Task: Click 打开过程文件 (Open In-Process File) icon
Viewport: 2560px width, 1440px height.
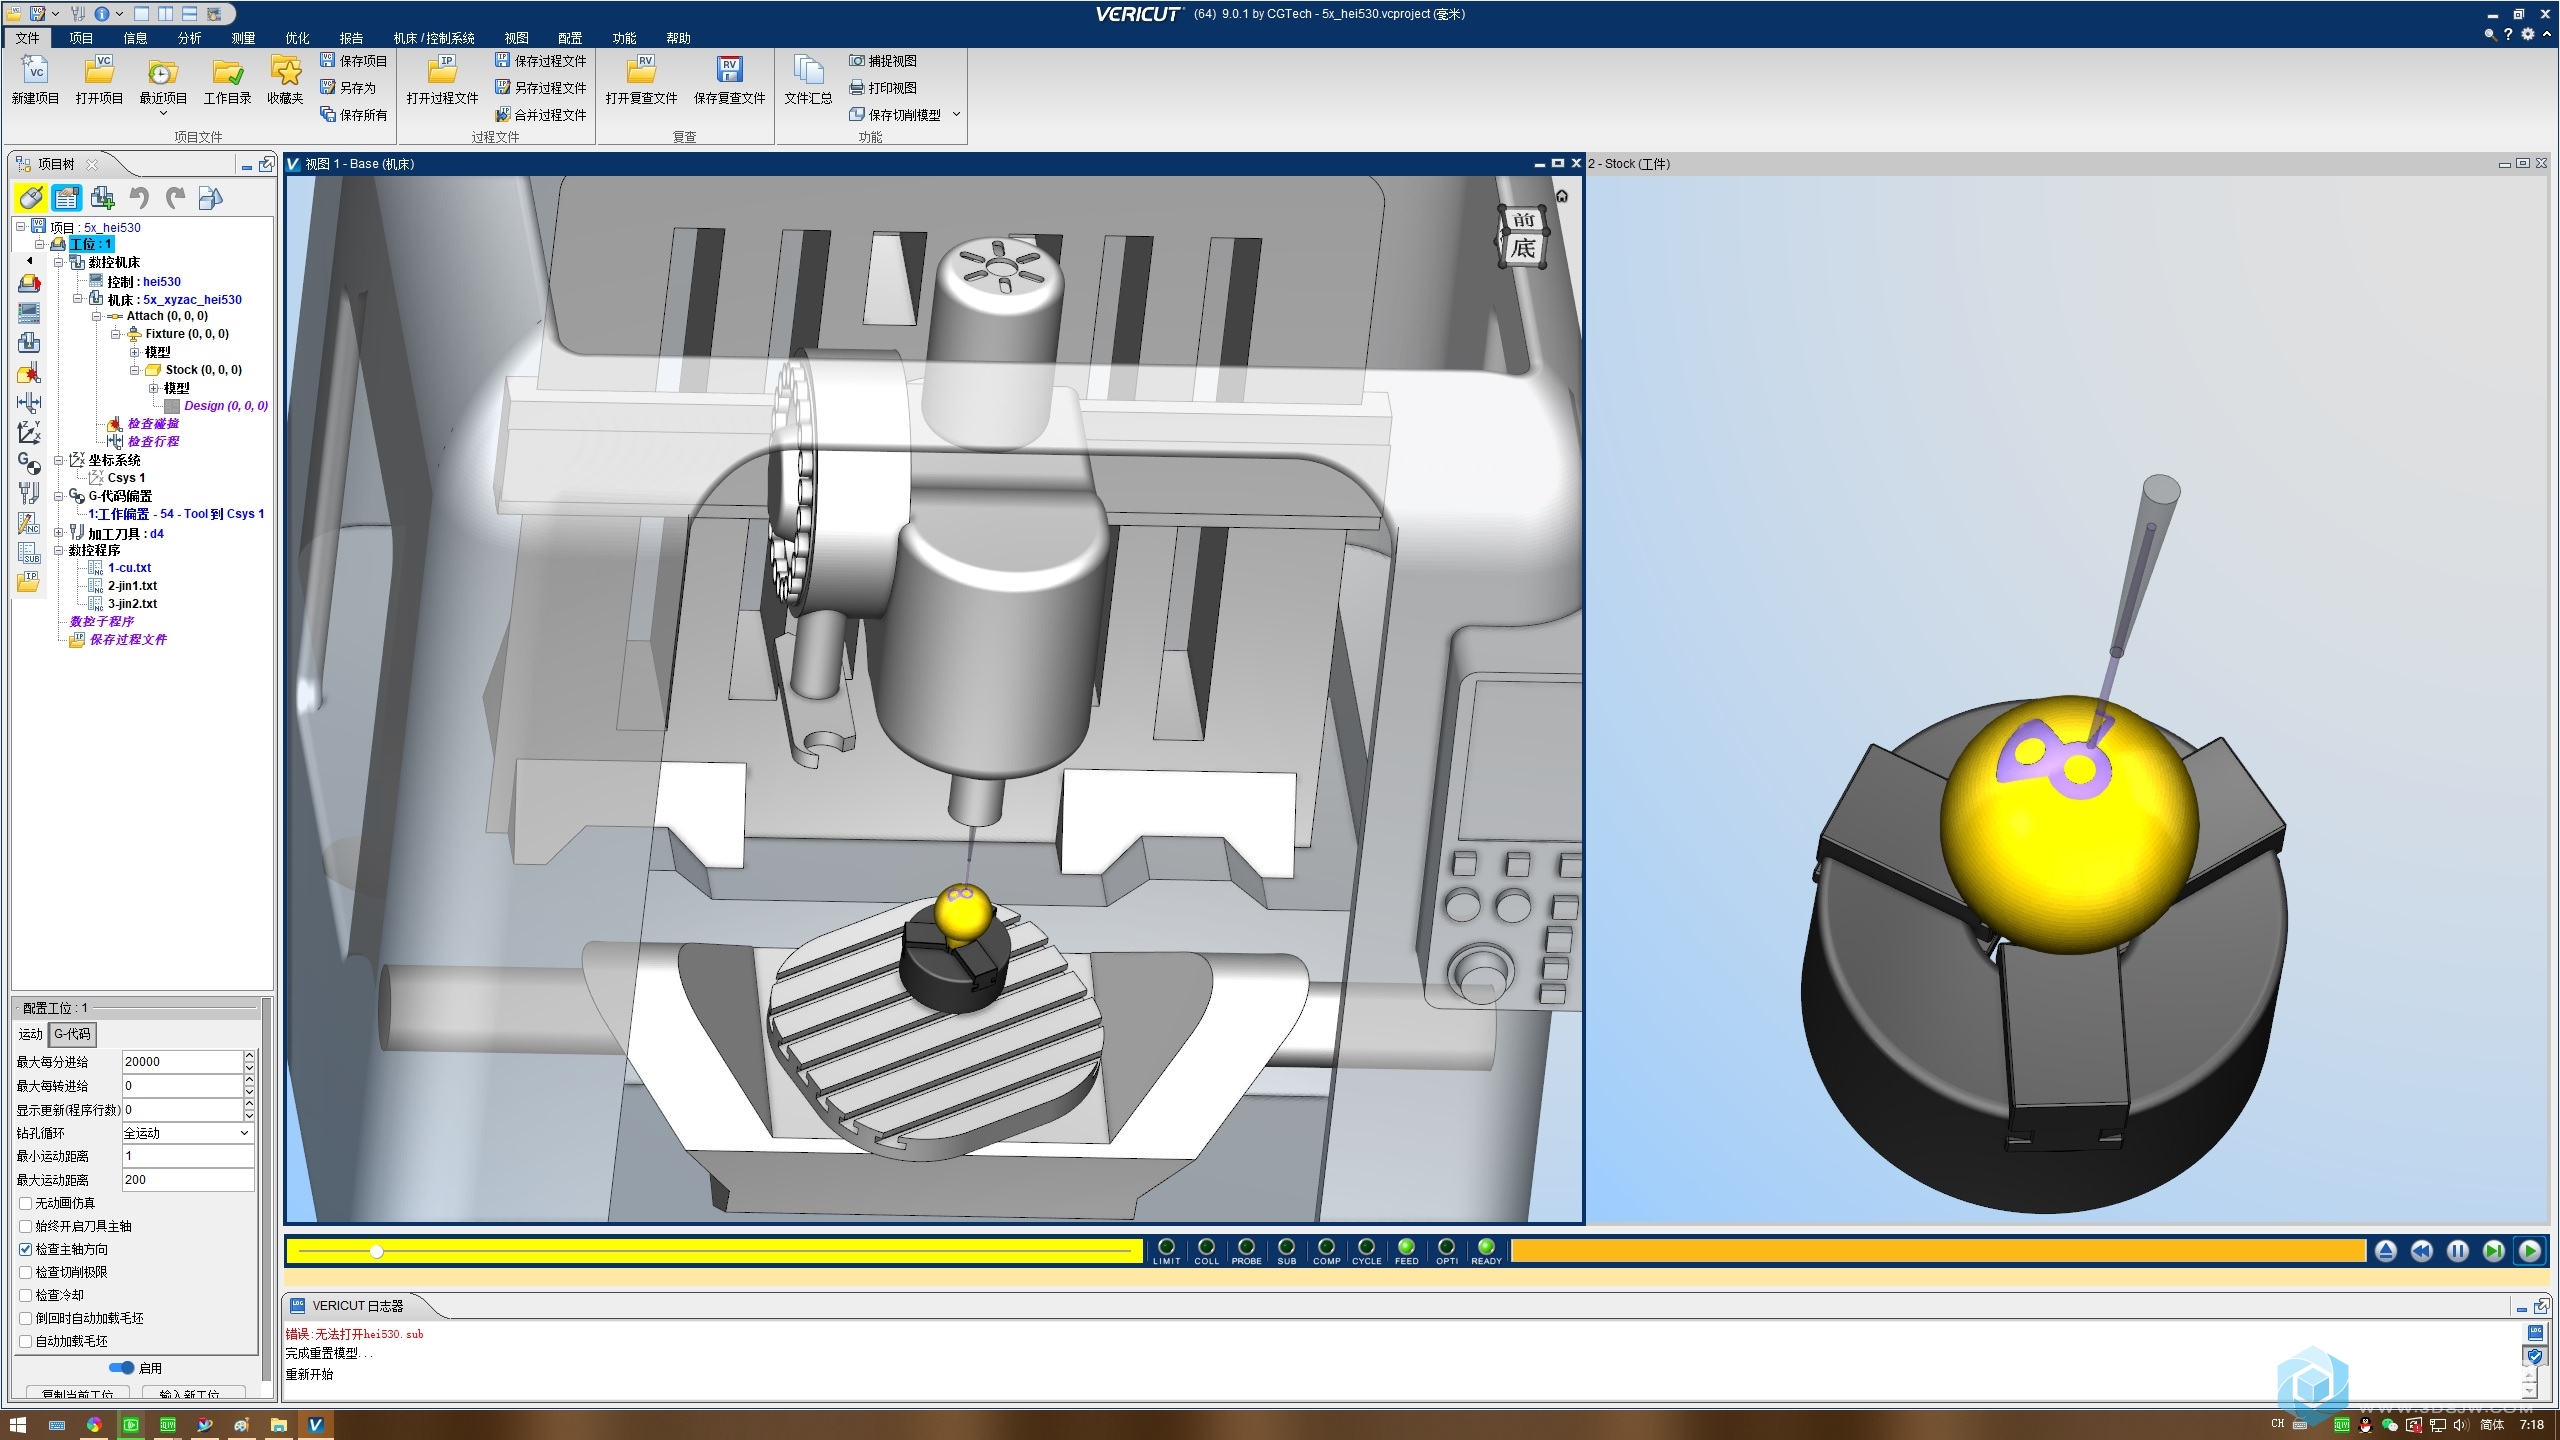Action: 442,71
